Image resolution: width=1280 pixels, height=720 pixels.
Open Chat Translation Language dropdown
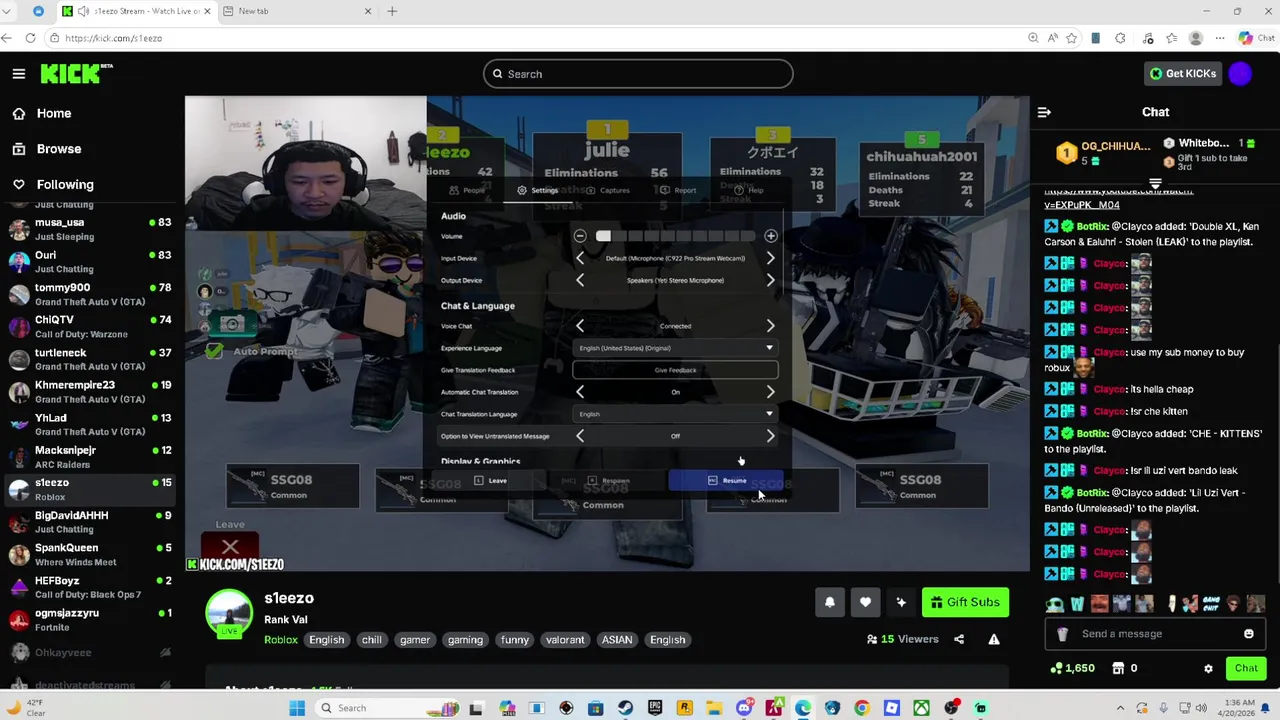(675, 414)
